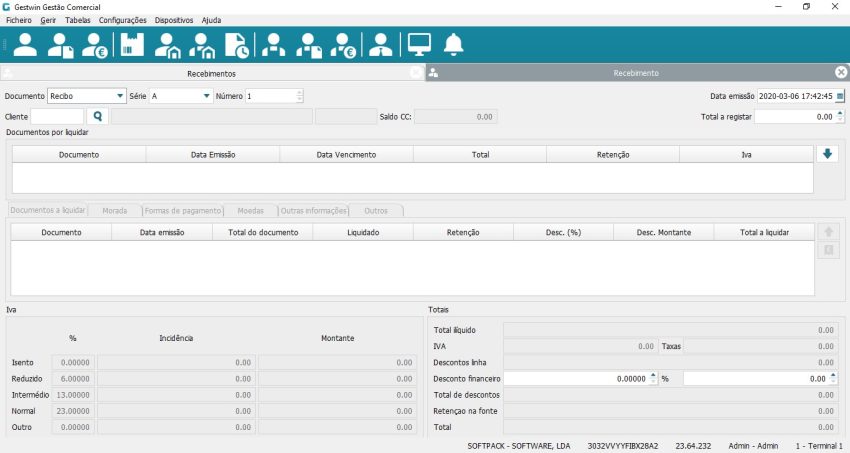850x453 pixels.
Task: Click the Cliente input field
Action: (x=57, y=117)
